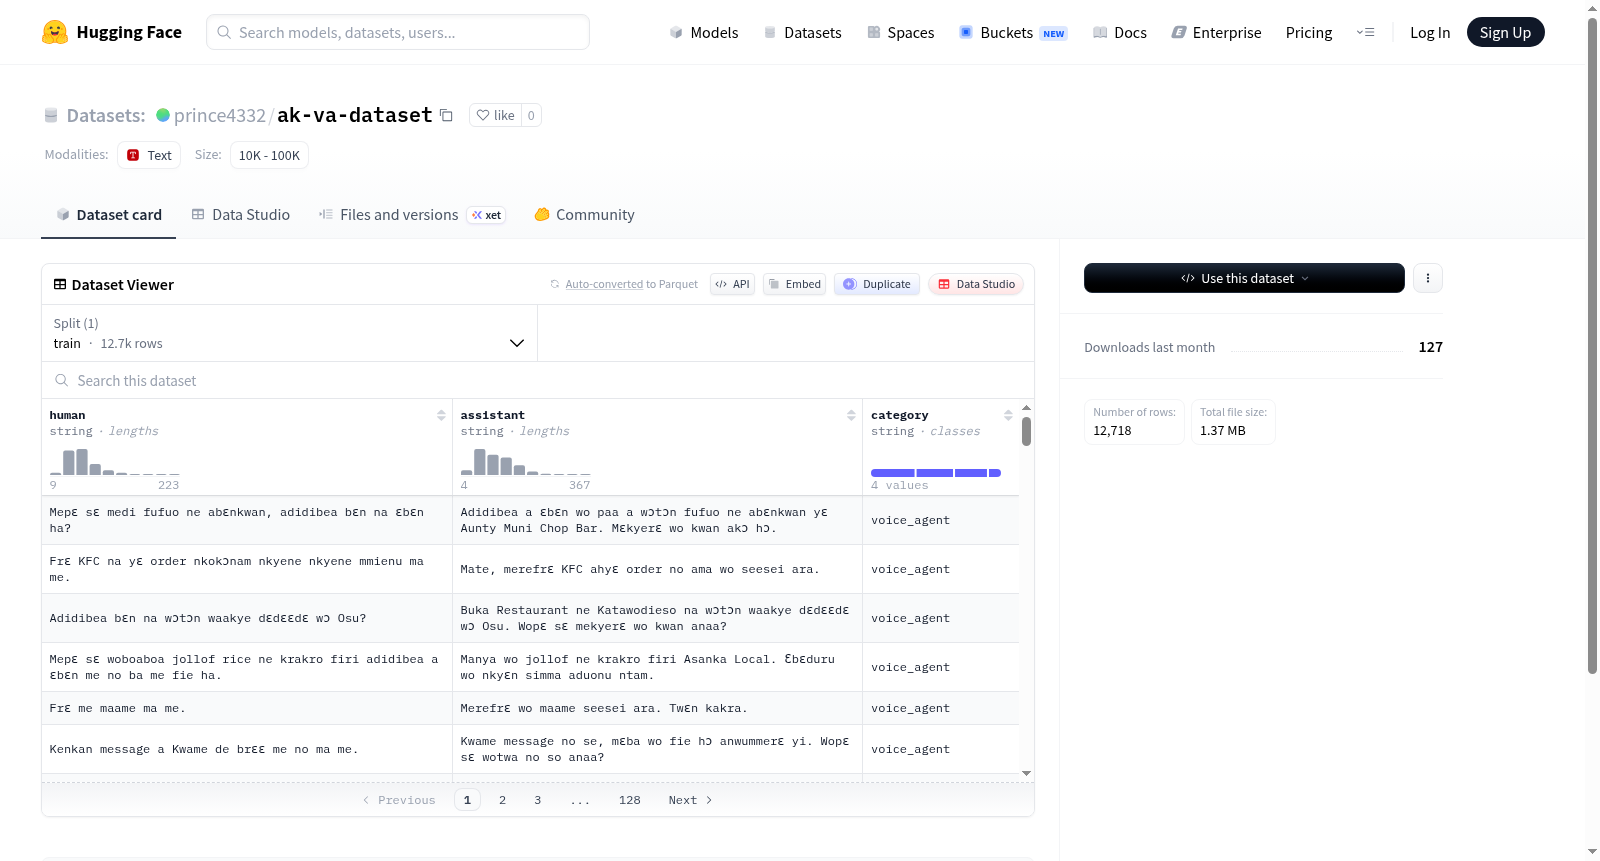
Task: Open Datasets in navigation
Action: coord(803,32)
